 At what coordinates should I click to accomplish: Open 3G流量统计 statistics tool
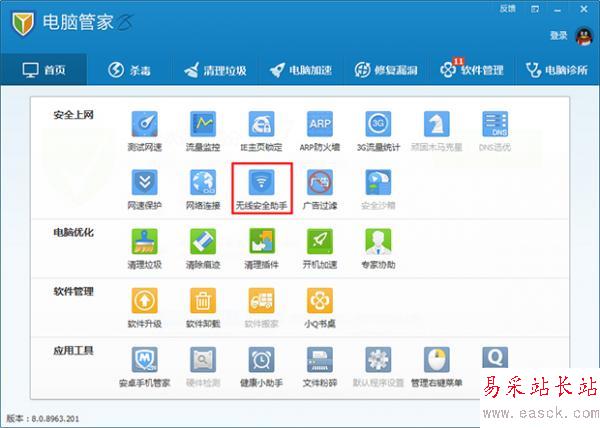tap(378, 131)
